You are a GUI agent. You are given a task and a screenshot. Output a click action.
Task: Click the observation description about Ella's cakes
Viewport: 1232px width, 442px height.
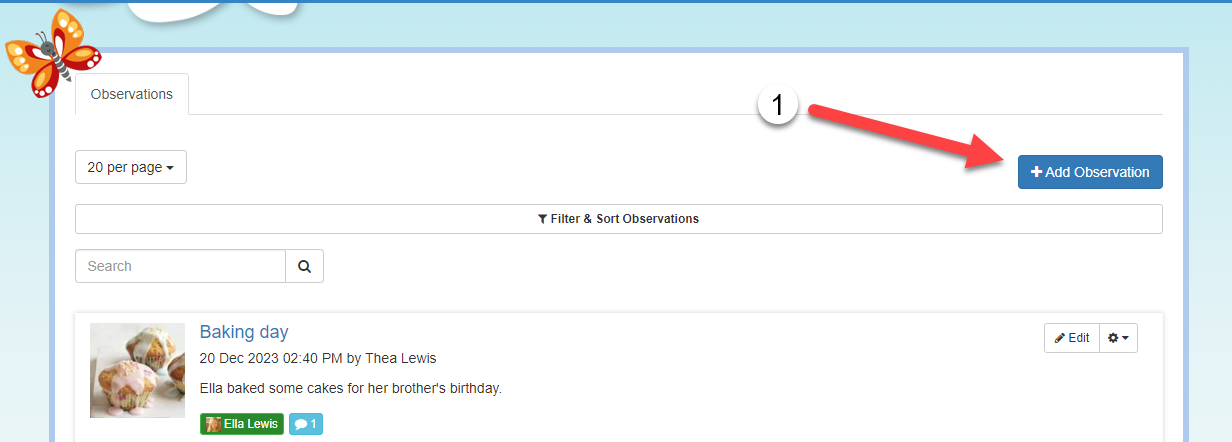(350, 388)
